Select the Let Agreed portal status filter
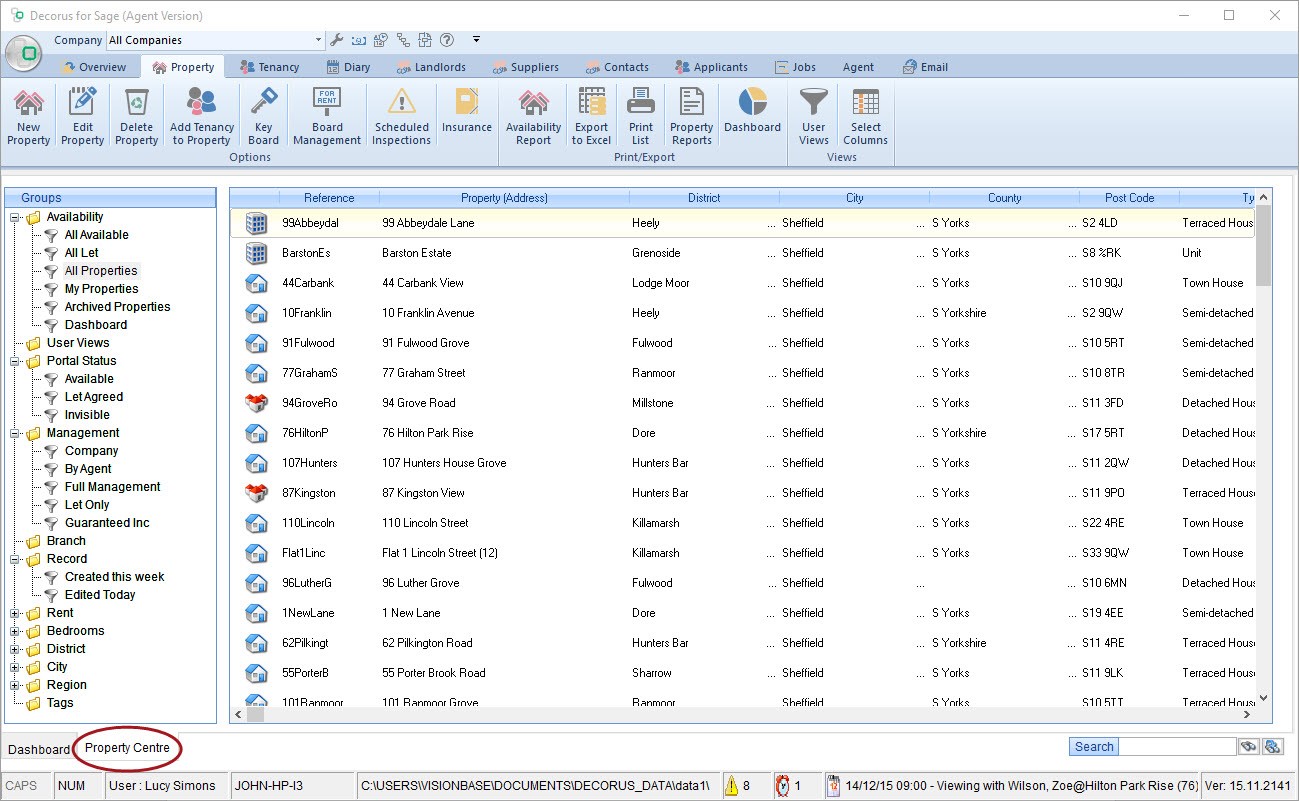The image size is (1299, 801). [x=94, y=397]
